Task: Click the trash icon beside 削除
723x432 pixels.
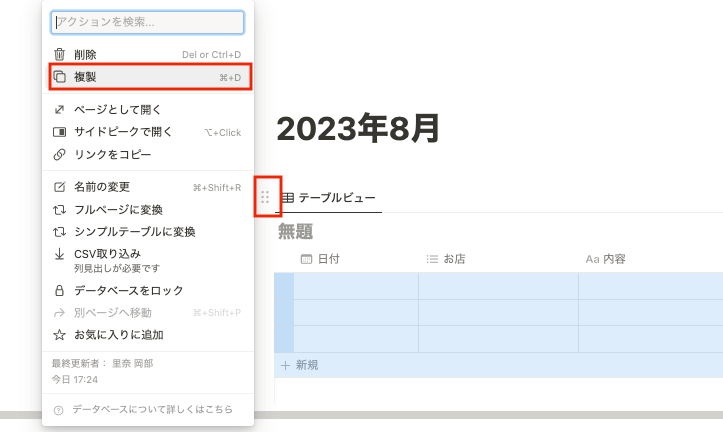Action: click(59, 55)
